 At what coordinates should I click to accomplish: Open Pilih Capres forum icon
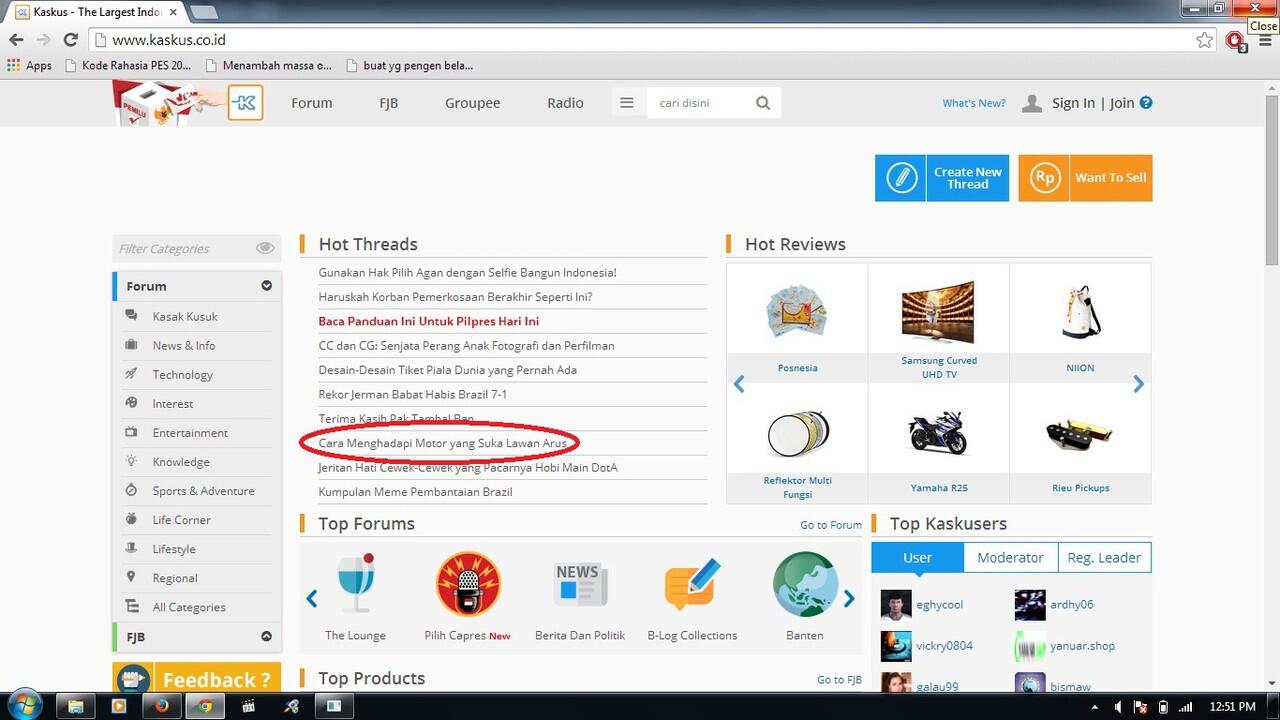pyautogui.click(x=468, y=584)
